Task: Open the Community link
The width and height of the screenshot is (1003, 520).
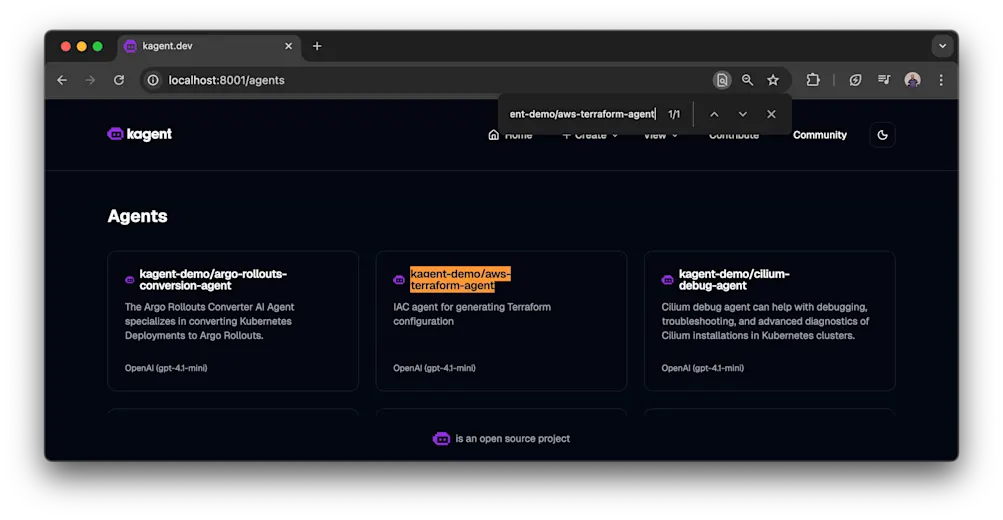Action: (819, 135)
